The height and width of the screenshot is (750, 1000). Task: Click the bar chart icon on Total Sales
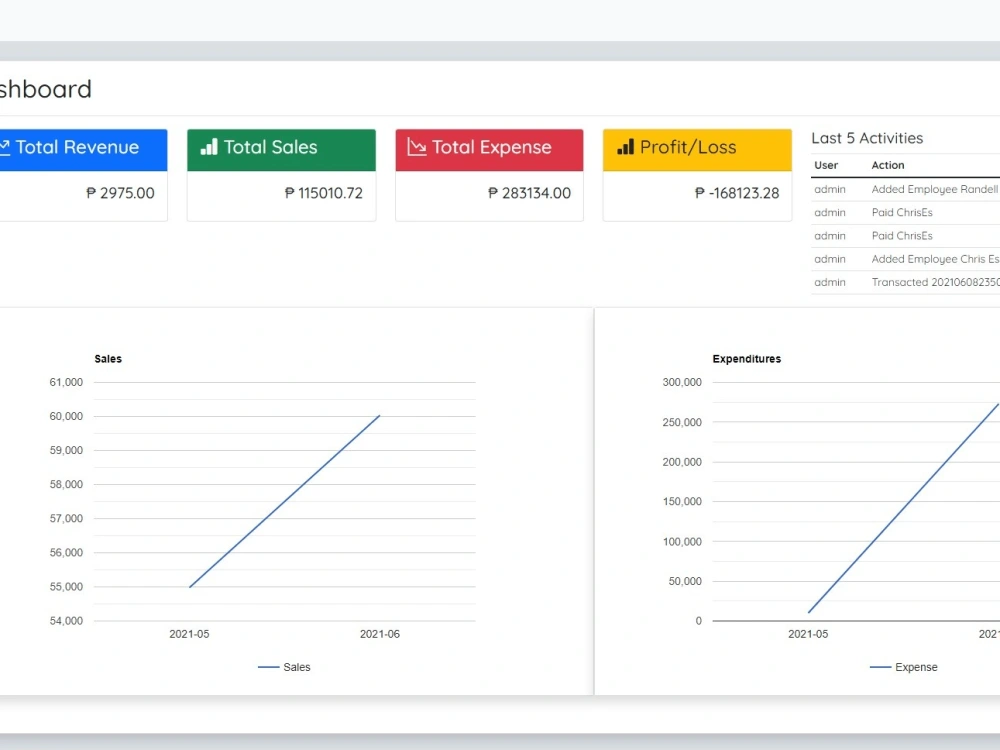click(x=209, y=147)
